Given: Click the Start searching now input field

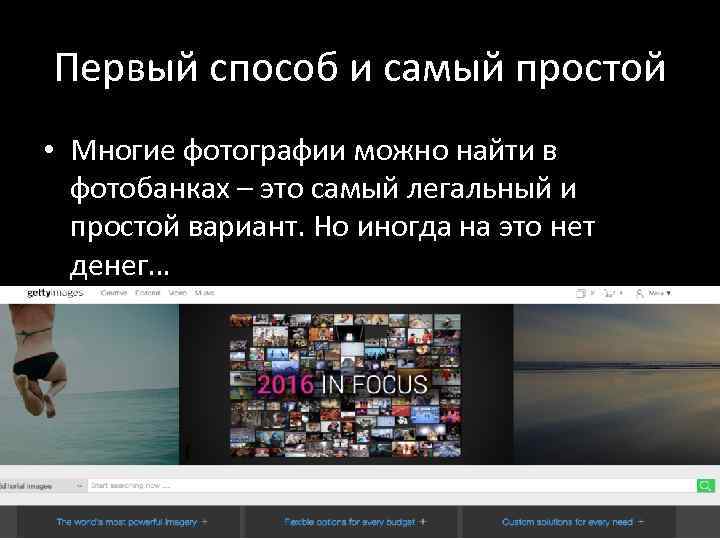Looking at the screenshot, I should coord(392,485).
